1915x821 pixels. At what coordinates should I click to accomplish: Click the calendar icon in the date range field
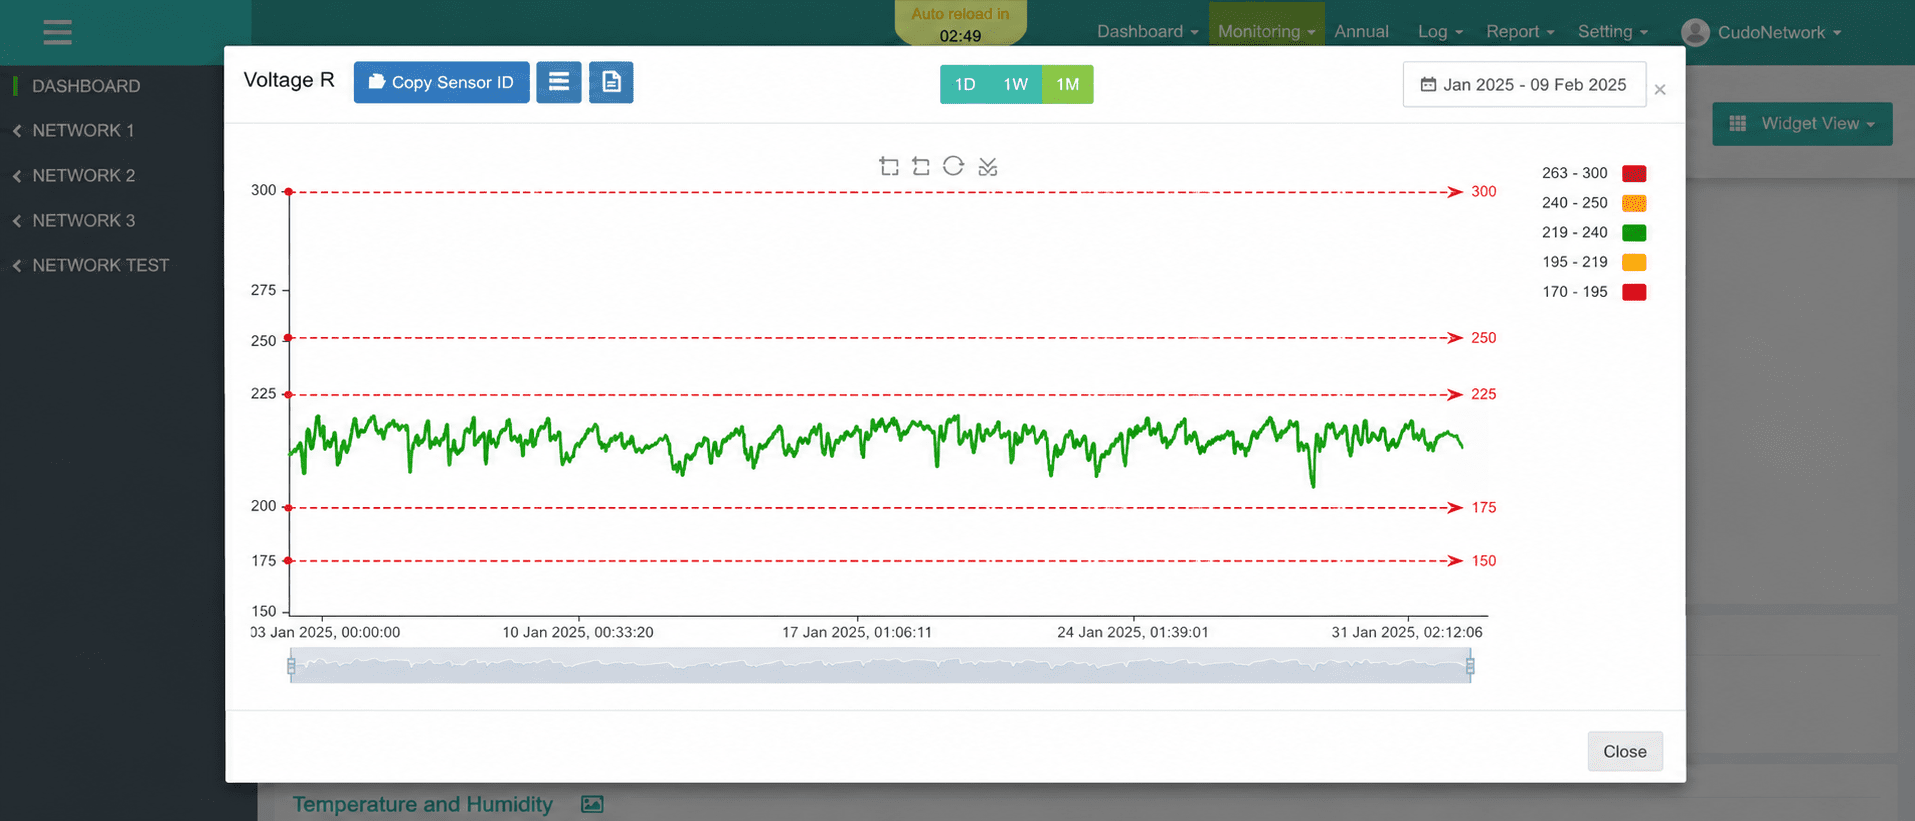(x=1428, y=85)
